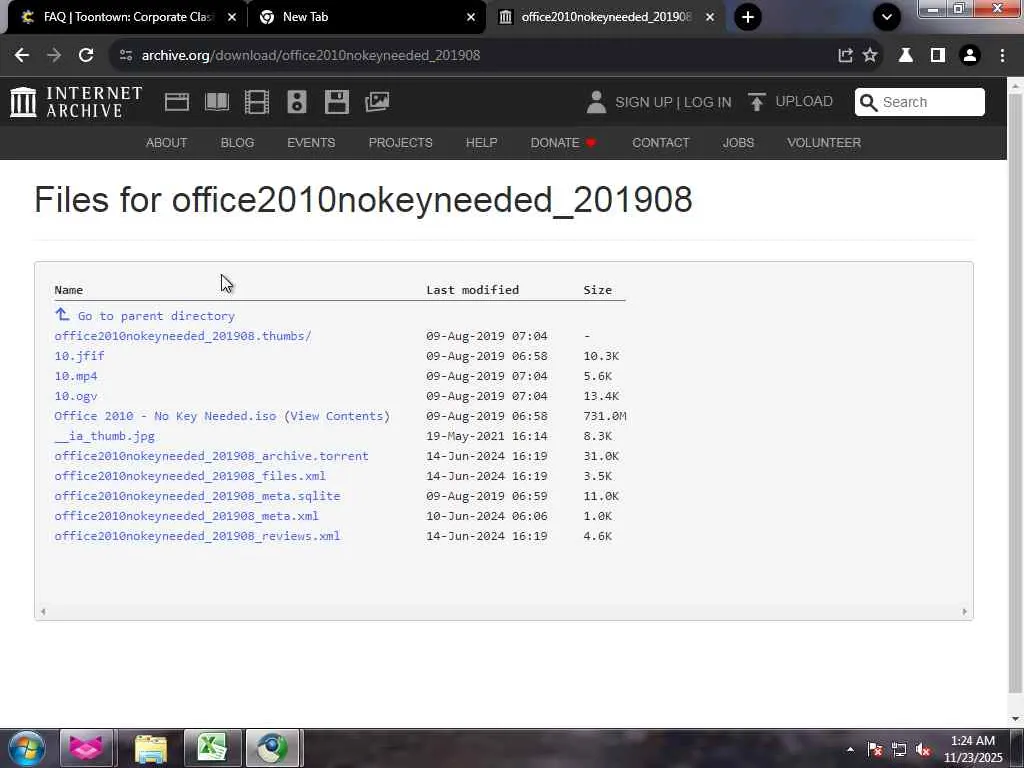This screenshot has width=1024, height=768.
Task: Click the SIGN UP link
Action: click(643, 103)
